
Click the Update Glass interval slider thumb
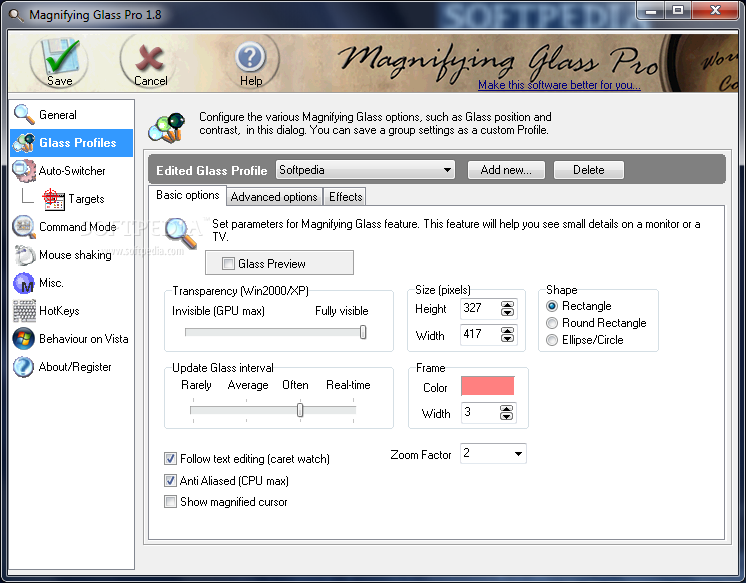[300, 410]
